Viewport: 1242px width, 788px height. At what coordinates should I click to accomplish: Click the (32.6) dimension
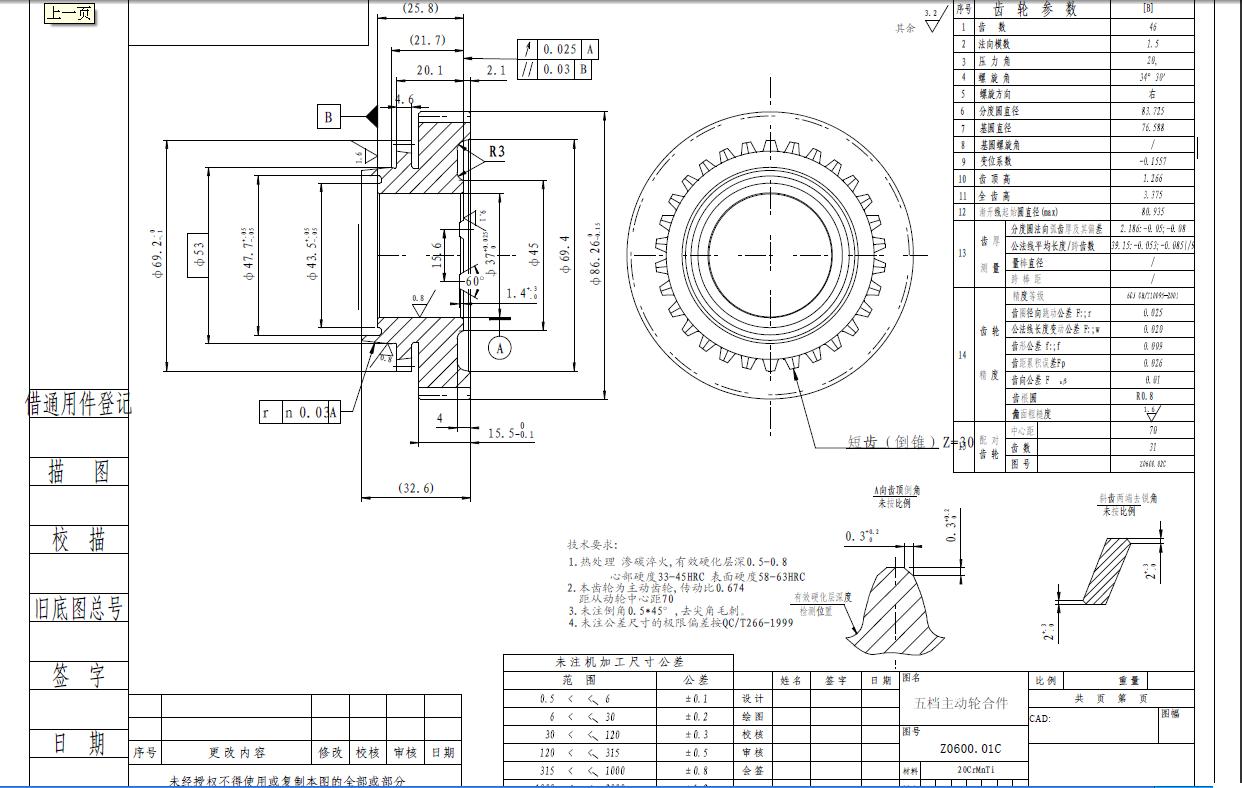[416, 488]
